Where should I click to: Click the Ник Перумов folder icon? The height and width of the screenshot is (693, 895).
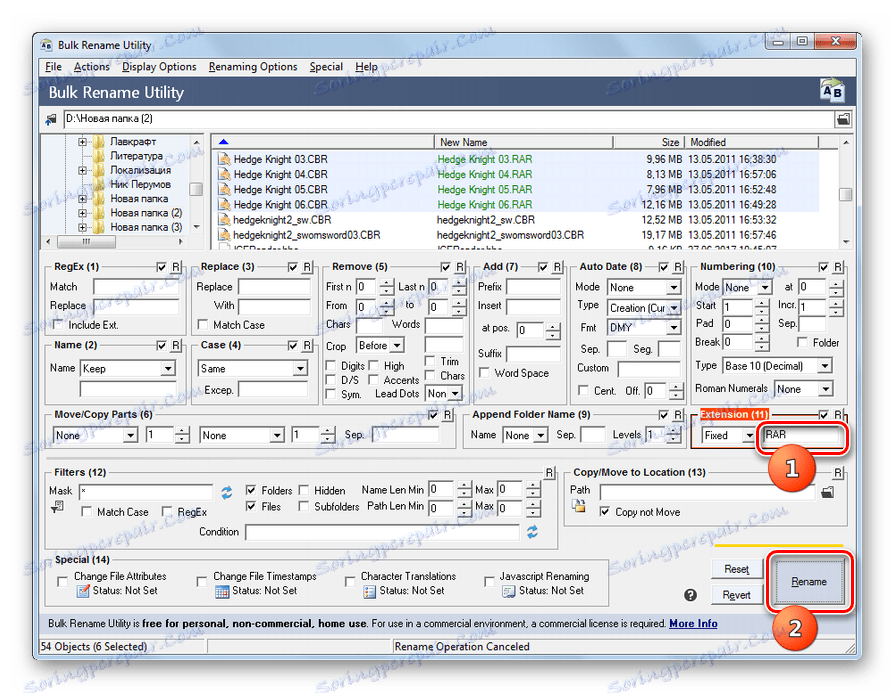pyautogui.click(x=99, y=184)
